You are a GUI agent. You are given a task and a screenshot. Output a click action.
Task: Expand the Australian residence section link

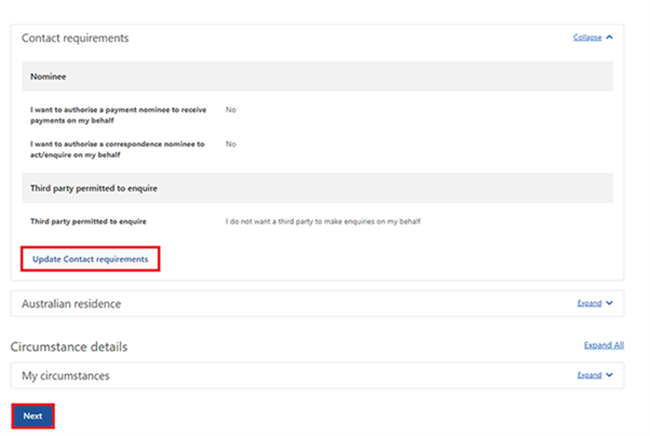point(589,303)
